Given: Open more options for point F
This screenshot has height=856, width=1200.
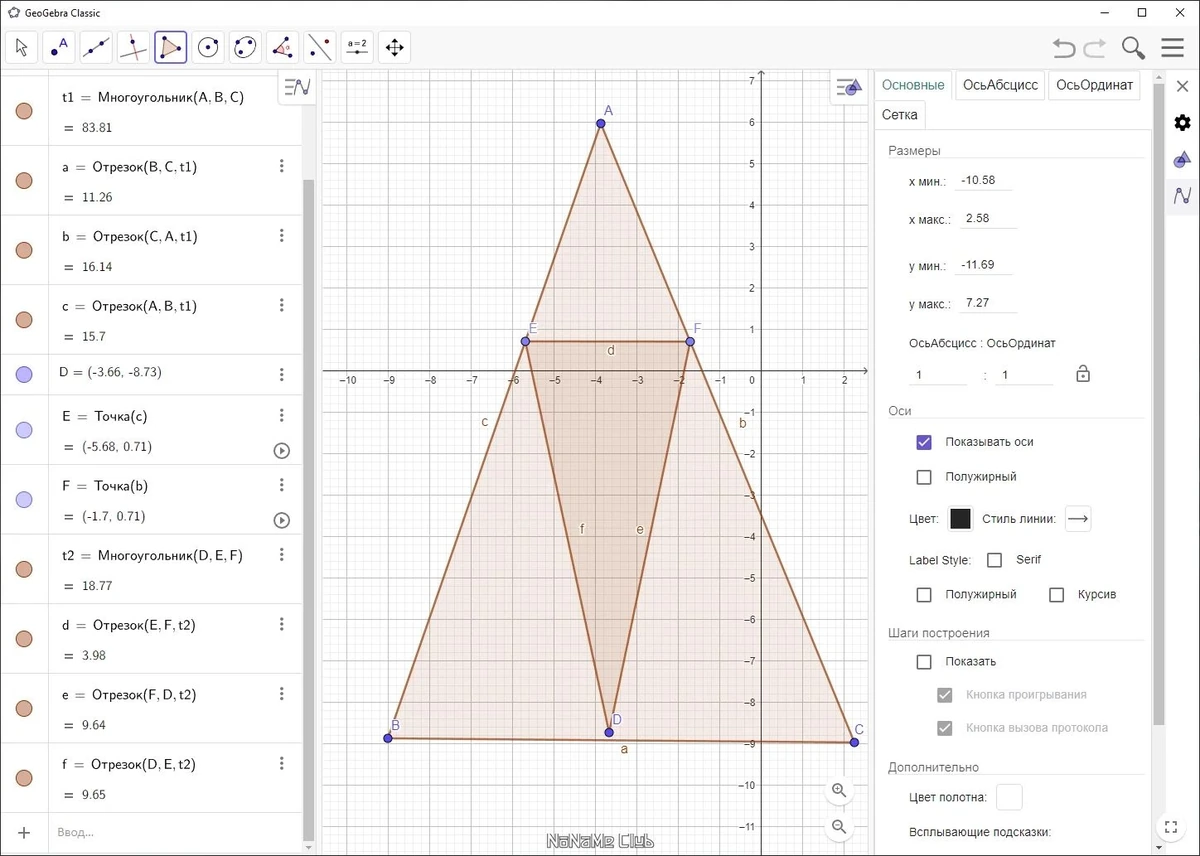Looking at the screenshot, I should click(282, 485).
